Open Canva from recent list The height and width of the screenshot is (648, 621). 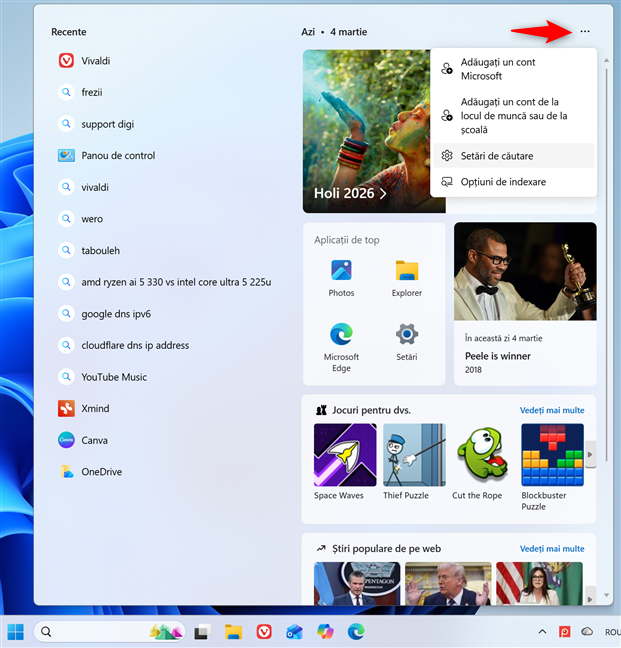(x=95, y=440)
